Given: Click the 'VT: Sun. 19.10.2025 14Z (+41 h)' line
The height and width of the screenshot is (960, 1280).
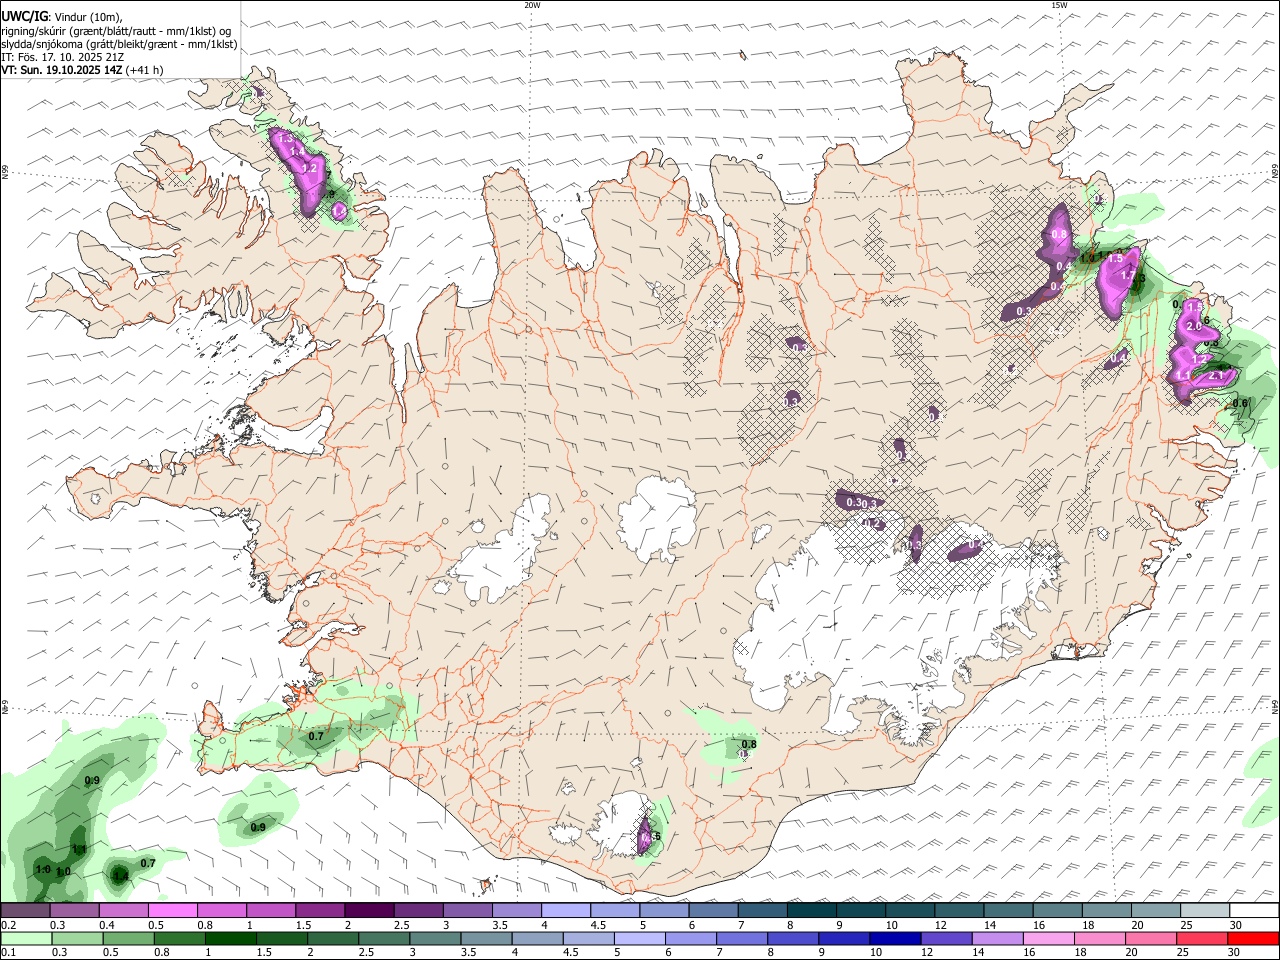Looking at the screenshot, I should [x=83, y=70].
